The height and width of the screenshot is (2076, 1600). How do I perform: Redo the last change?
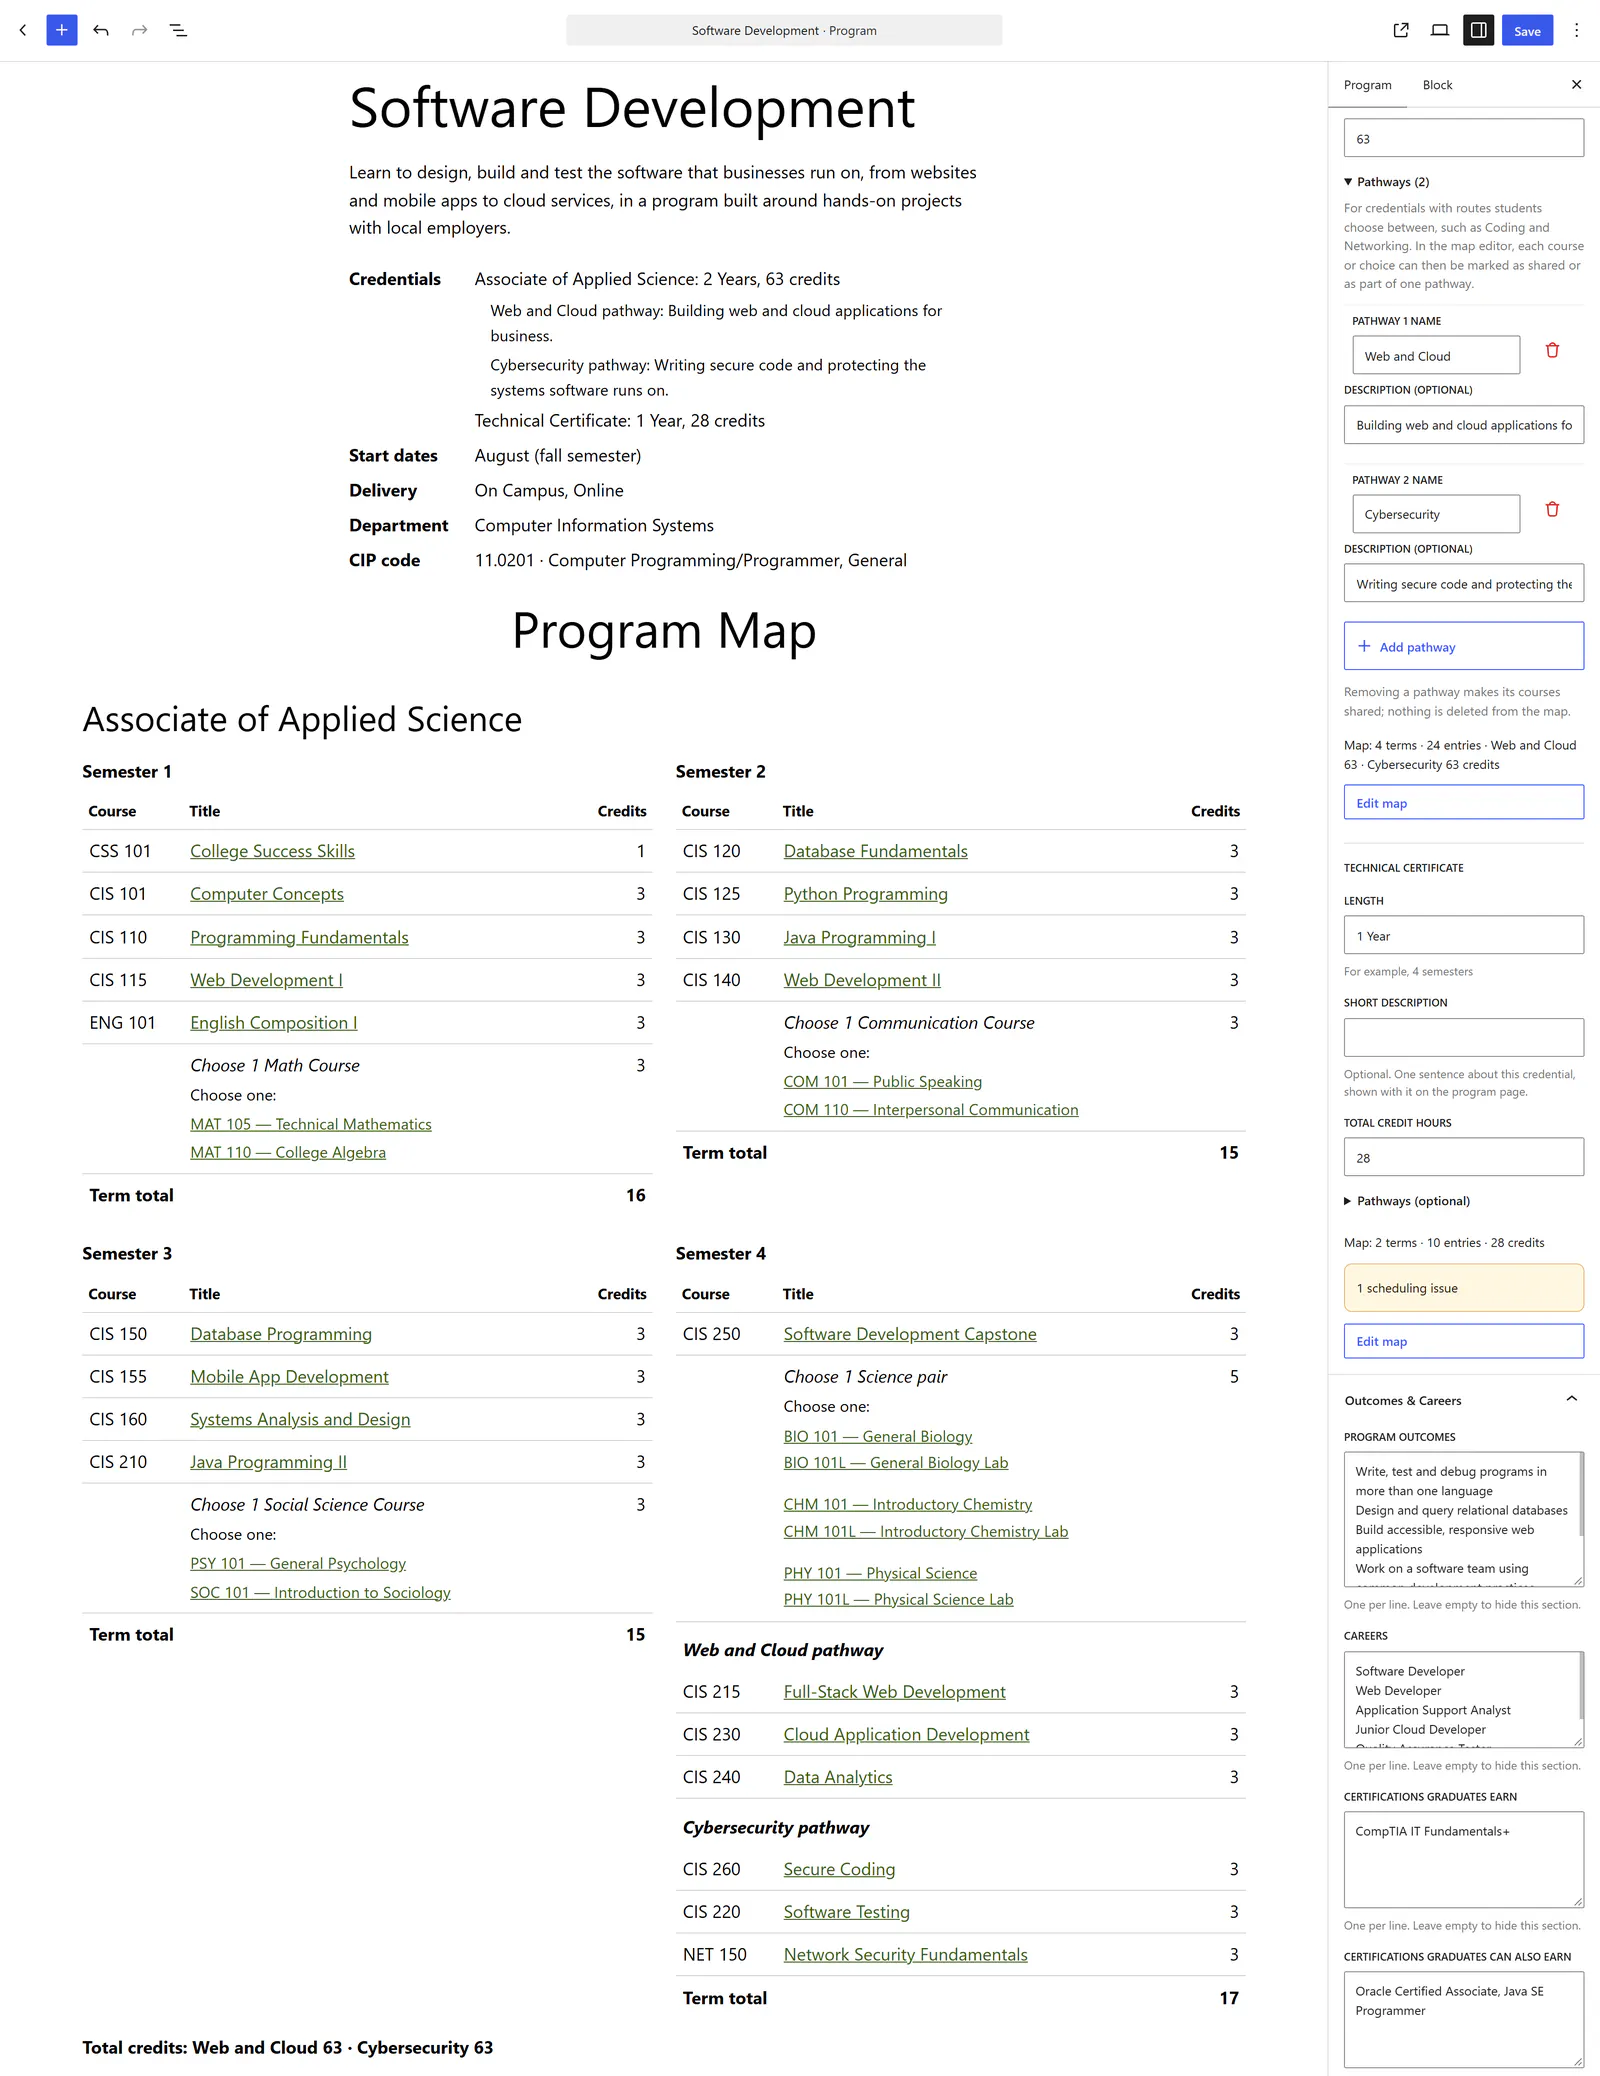click(x=140, y=30)
